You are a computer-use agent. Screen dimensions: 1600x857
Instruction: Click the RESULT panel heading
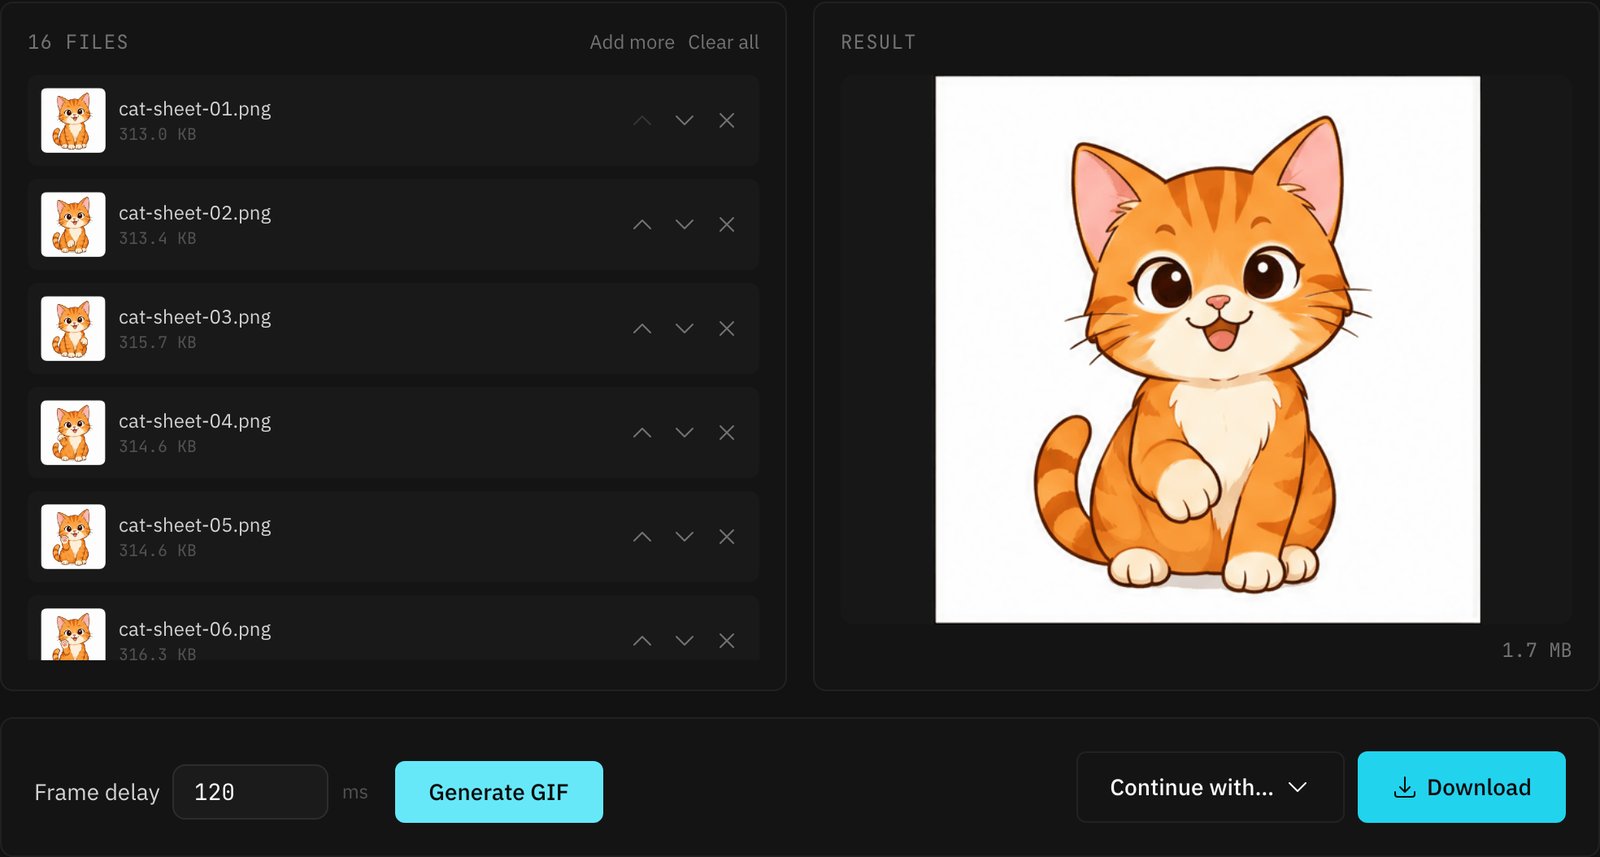coord(878,42)
